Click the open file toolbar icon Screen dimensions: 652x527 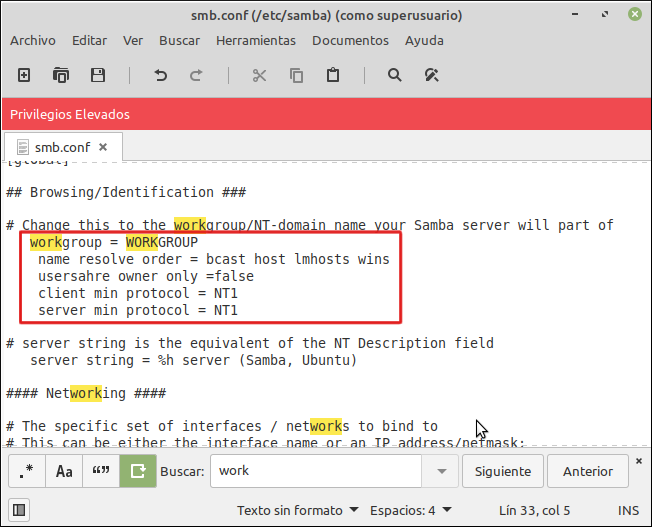61,75
